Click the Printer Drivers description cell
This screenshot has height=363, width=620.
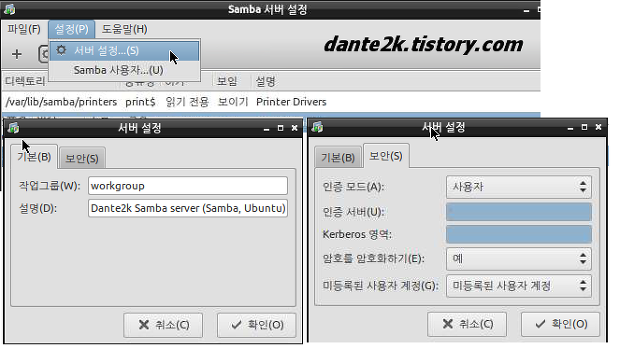click(291, 102)
